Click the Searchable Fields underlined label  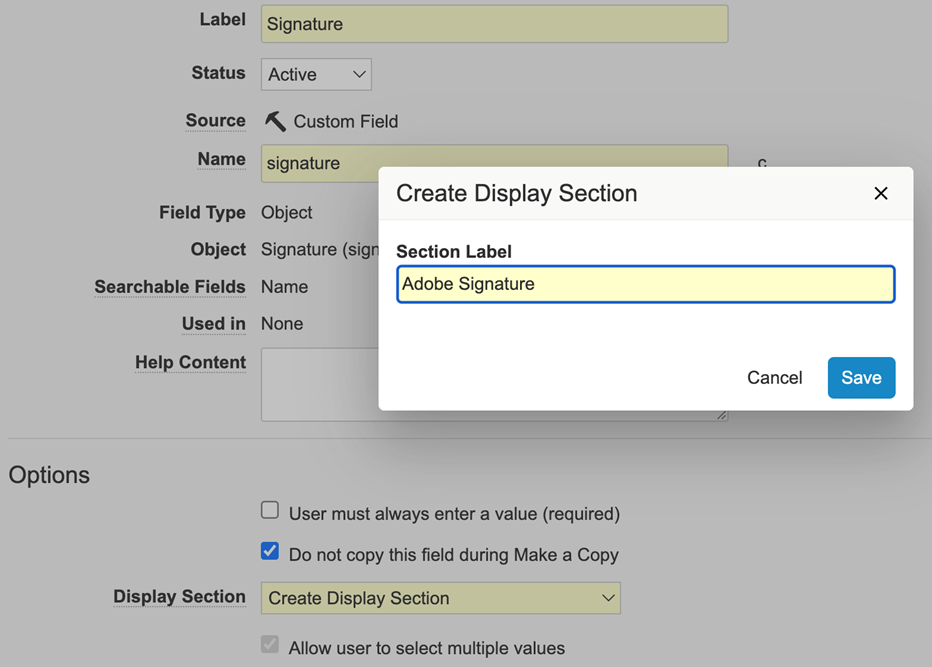tap(170, 287)
